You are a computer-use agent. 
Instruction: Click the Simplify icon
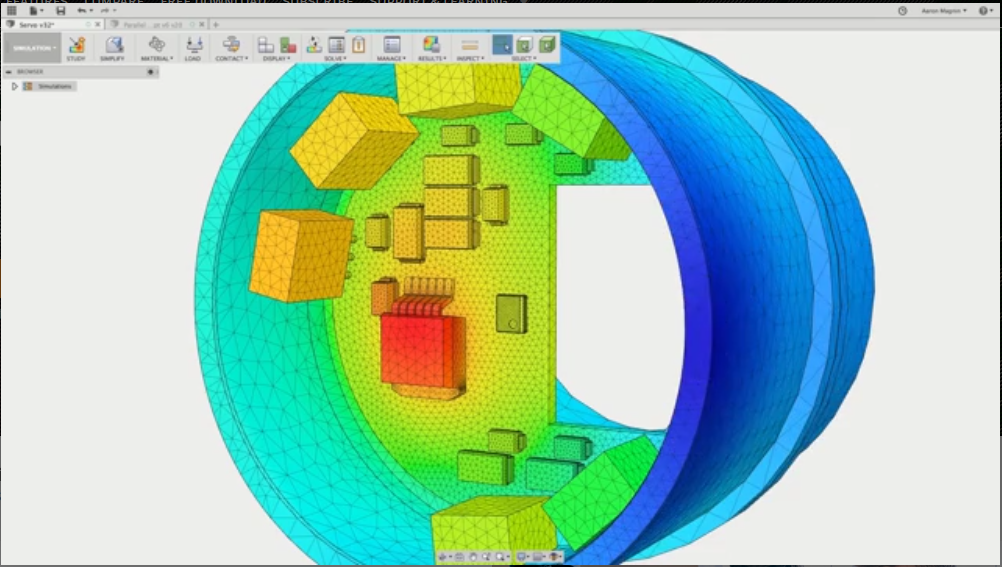(x=113, y=45)
